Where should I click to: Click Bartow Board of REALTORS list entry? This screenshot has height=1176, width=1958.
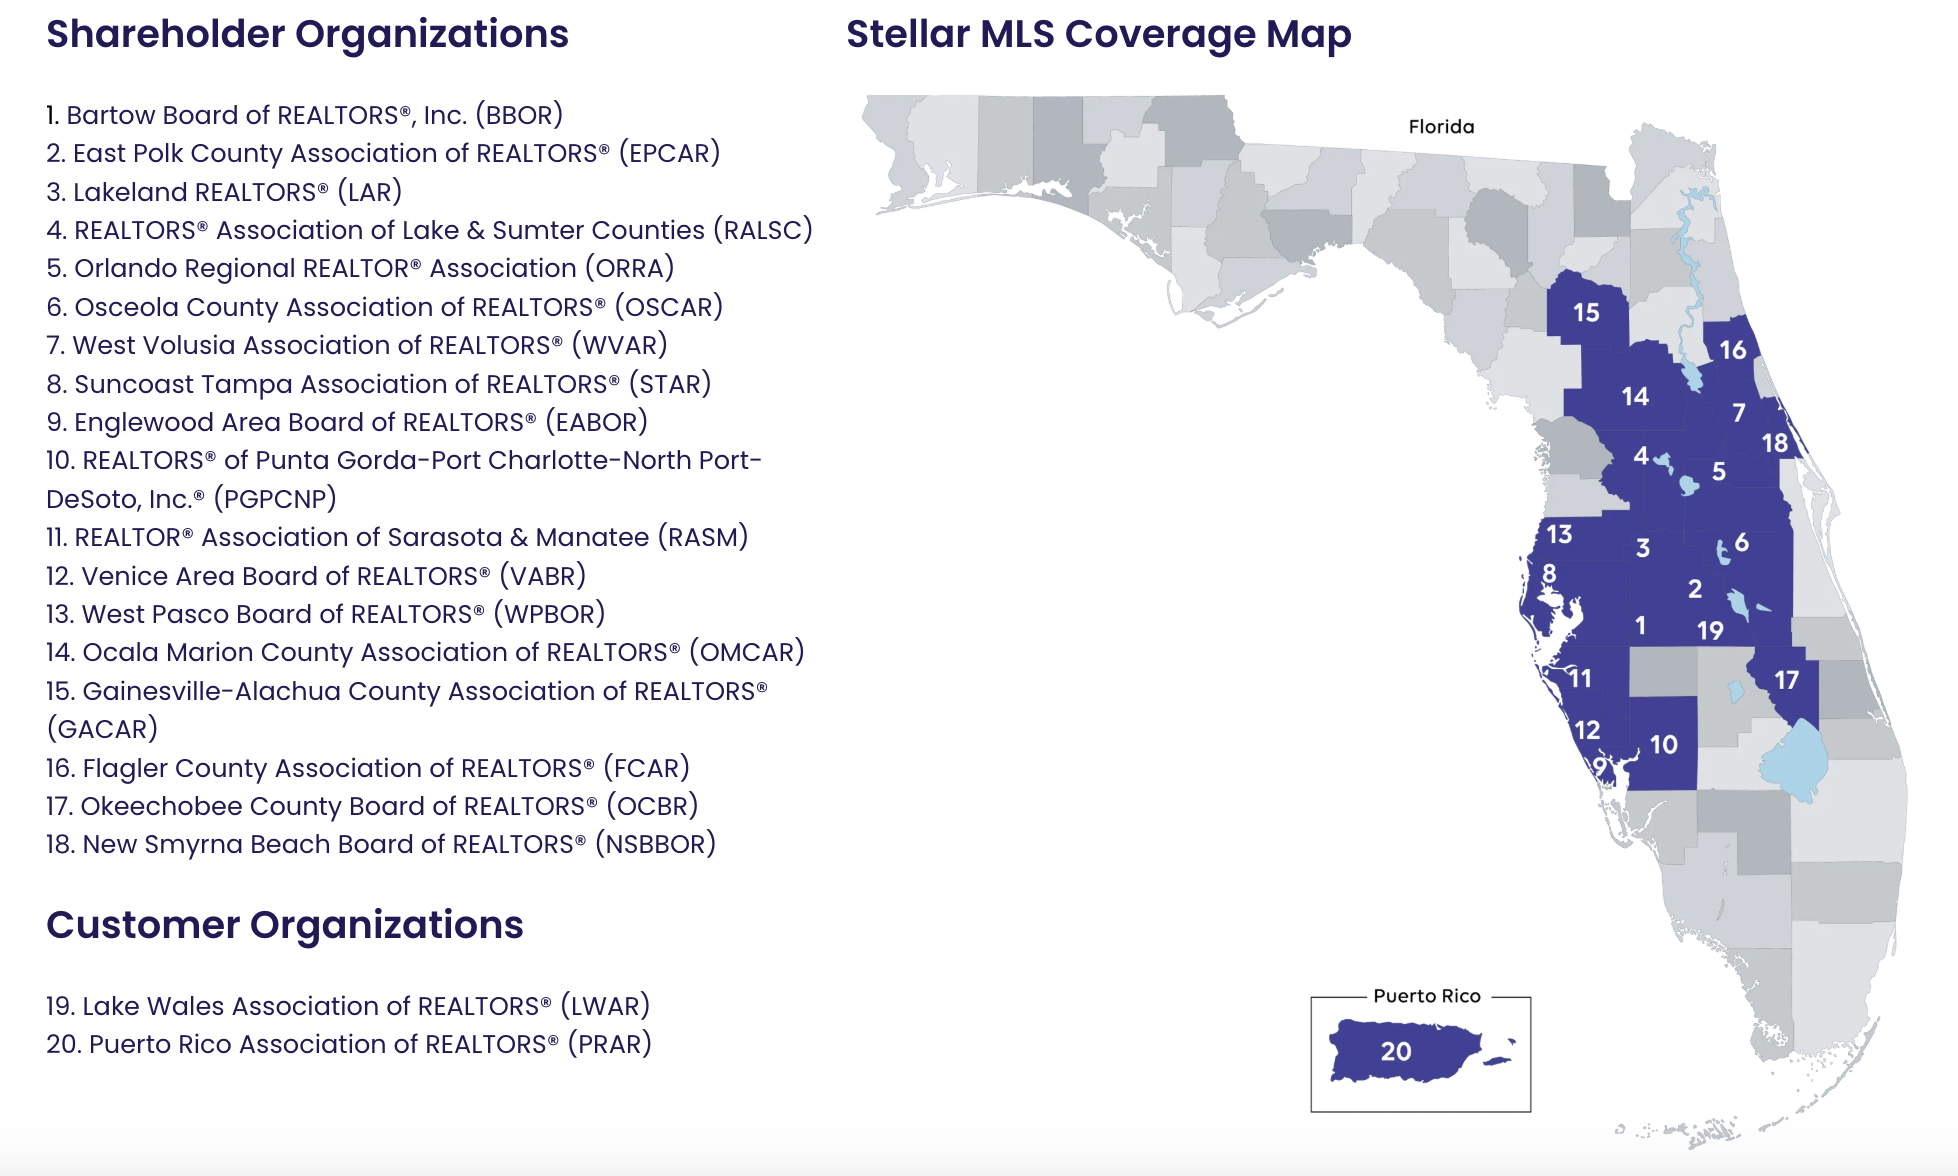pyautogui.click(x=305, y=115)
